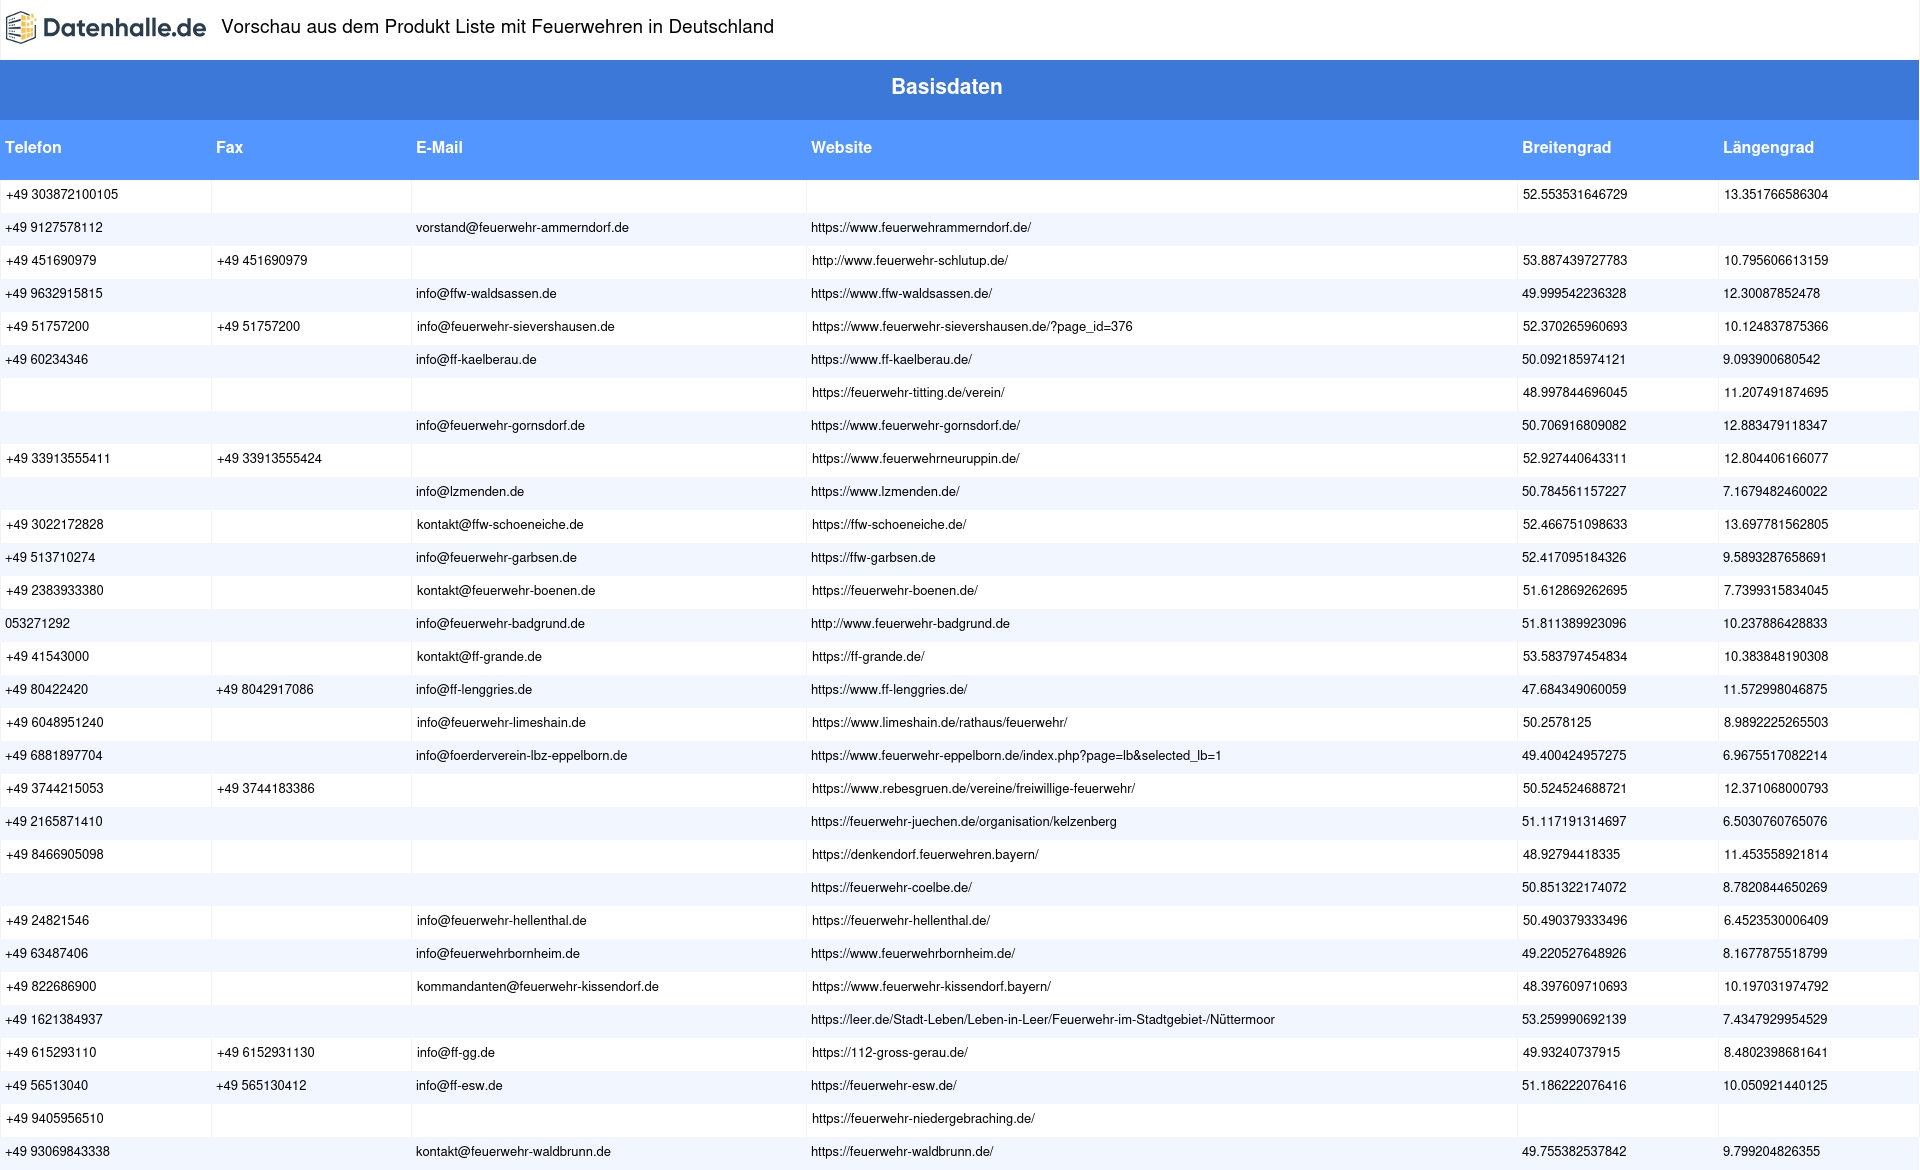The height and width of the screenshot is (1170, 1920).
Task: Click the Fax column header
Action: click(229, 148)
